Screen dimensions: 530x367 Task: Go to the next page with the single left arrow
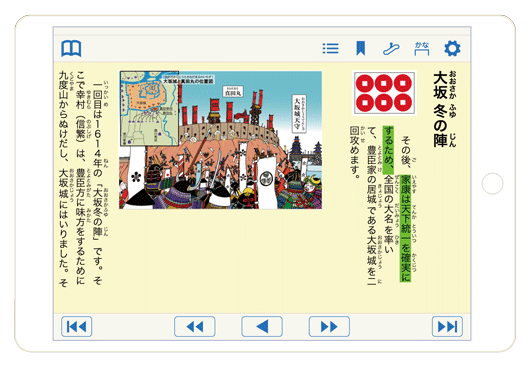[262, 326]
